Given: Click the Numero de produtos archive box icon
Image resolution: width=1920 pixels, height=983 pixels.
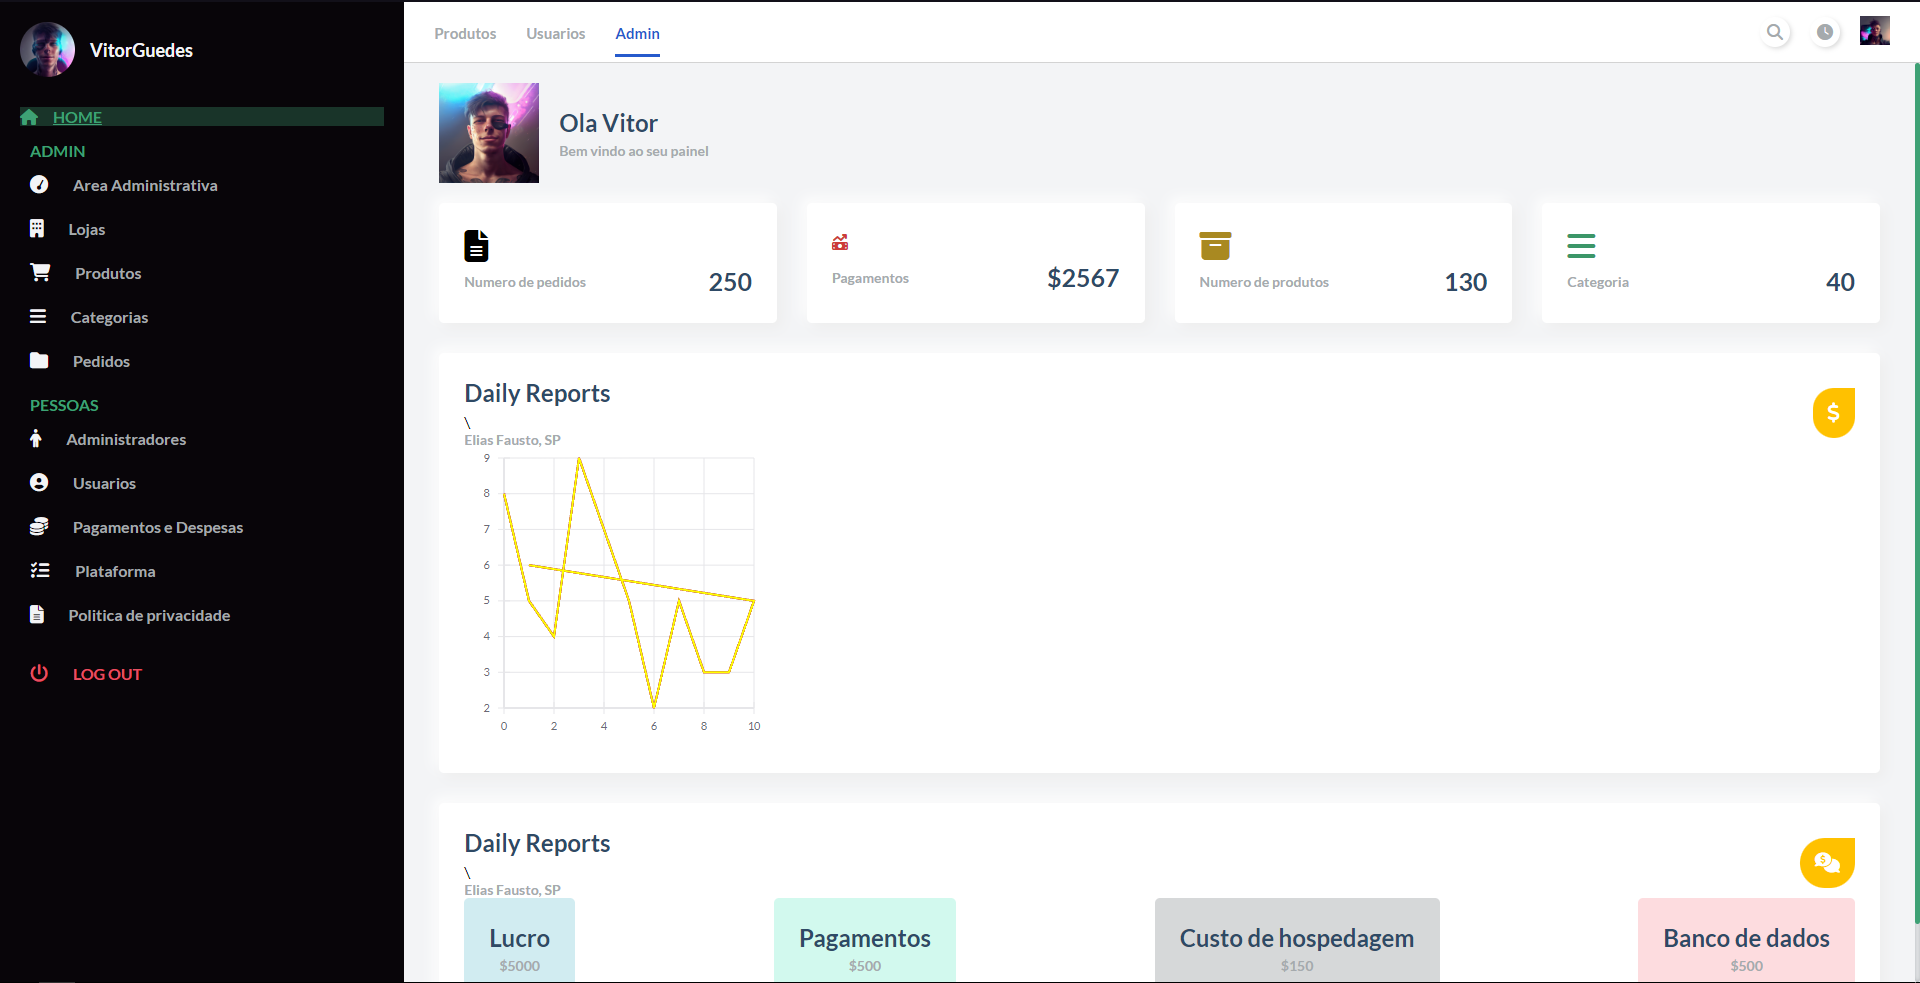Looking at the screenshot, I should 1215,245.
